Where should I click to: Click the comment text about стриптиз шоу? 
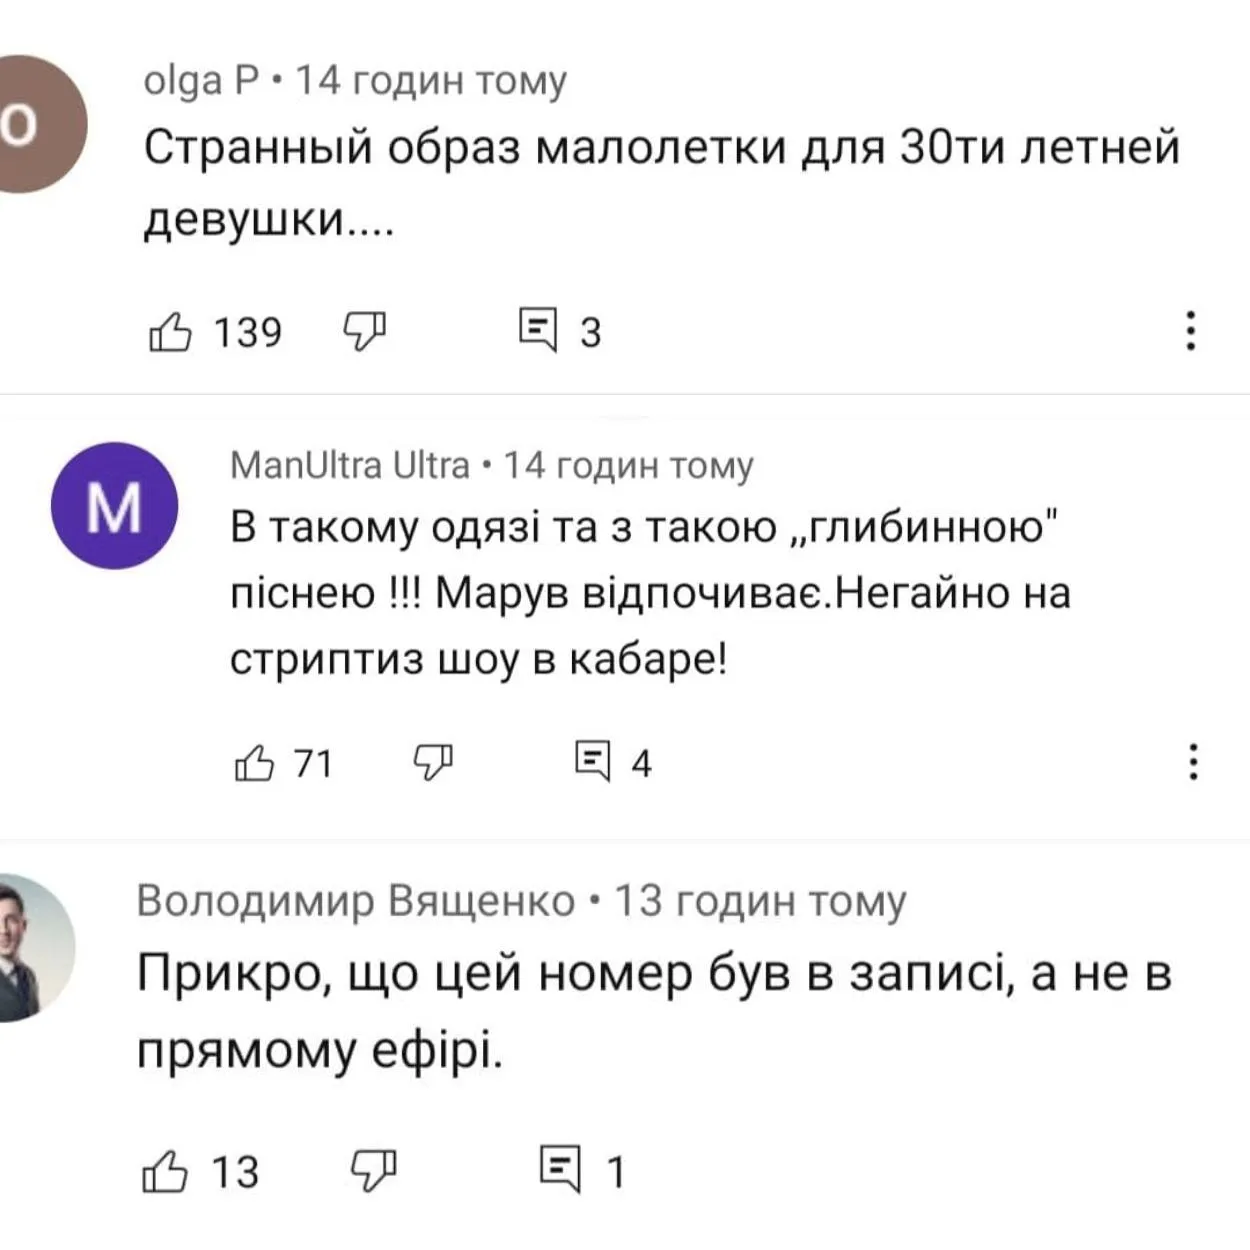(650, 593)
